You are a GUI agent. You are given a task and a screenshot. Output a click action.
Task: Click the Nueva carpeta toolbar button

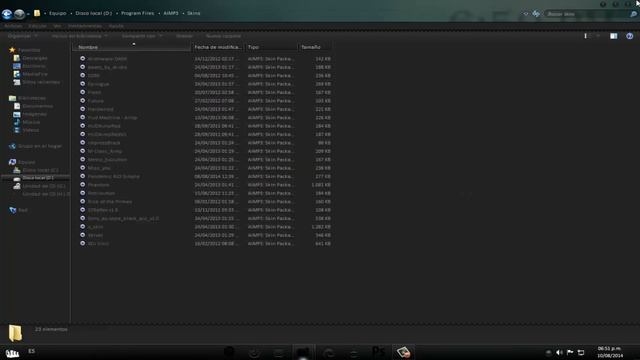coord(223,36)
